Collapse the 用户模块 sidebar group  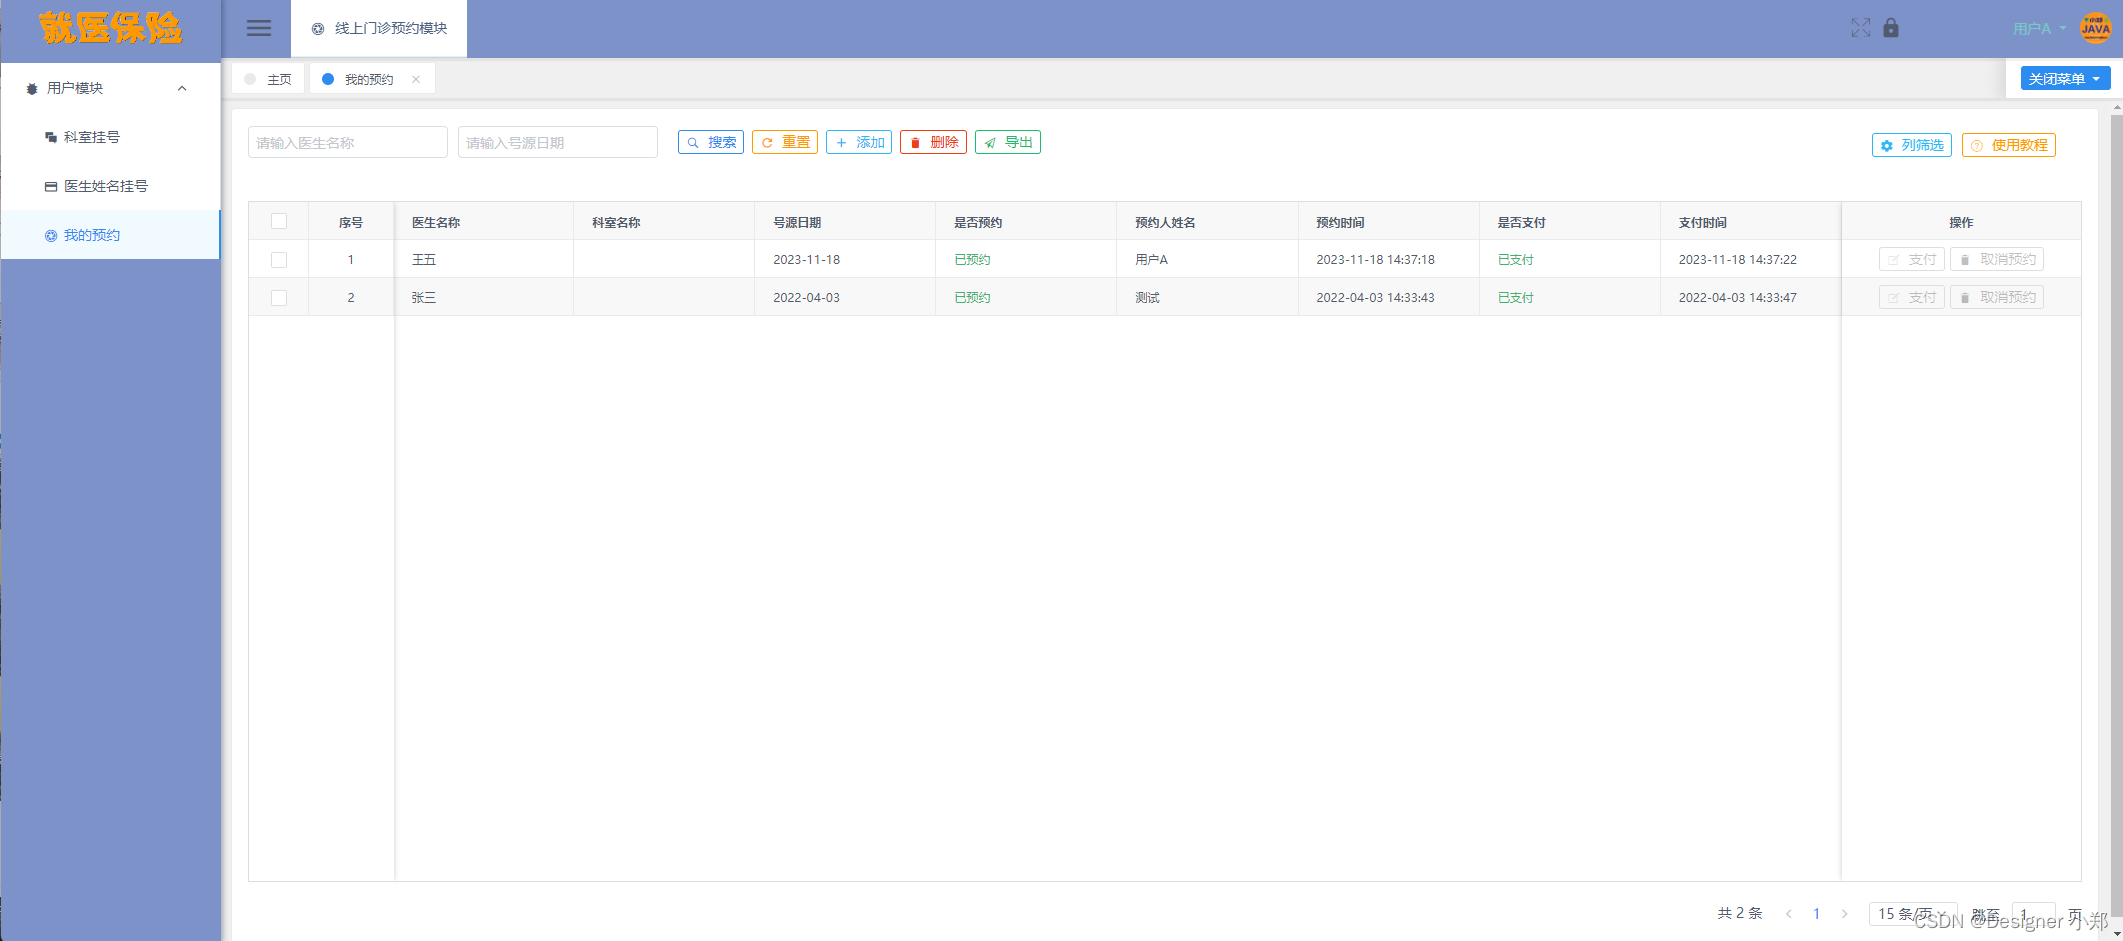point(110,88)
